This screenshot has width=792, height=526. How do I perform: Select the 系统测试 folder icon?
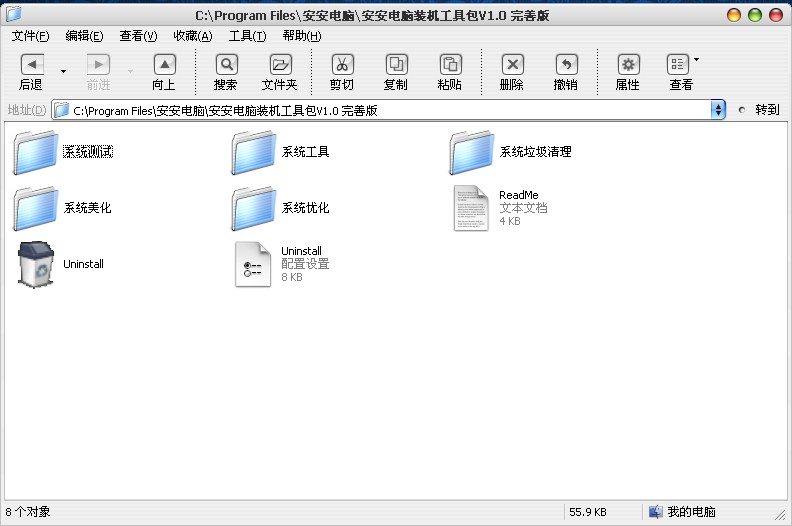[35, 152]
